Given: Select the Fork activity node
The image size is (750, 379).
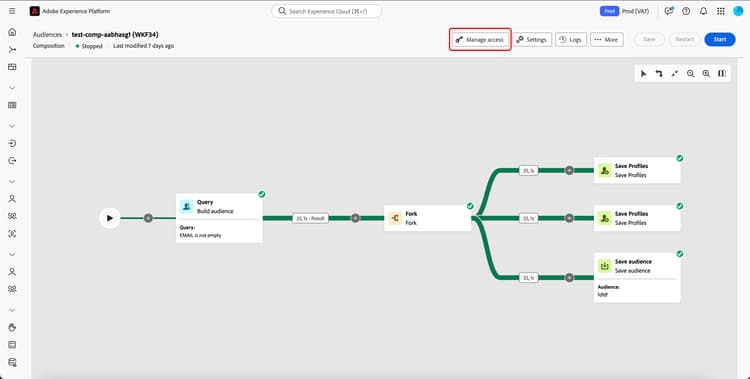Looking at the screenshot, I should coord(427,218).
